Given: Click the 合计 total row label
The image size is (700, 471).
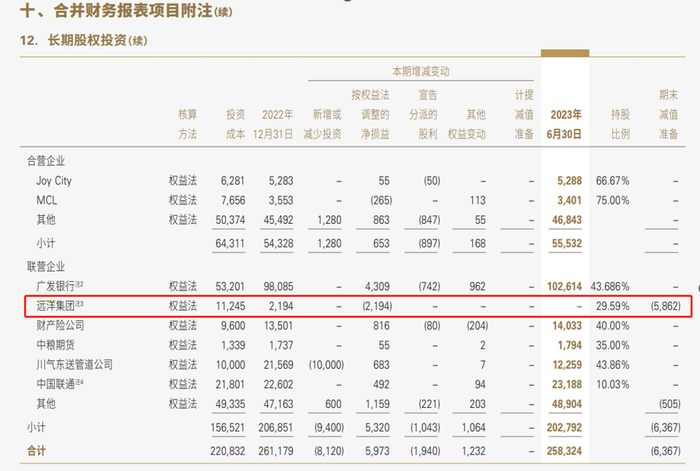Looking at the screenshot, I should (36, 451).
